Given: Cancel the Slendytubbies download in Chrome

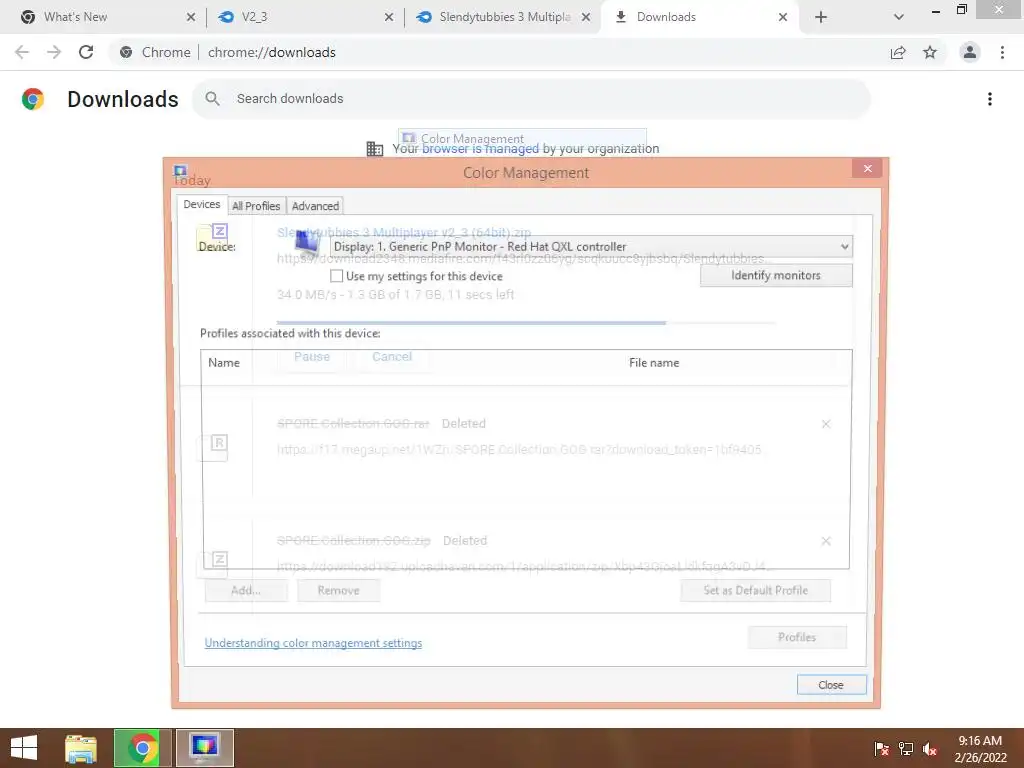Looking at the screenshot, I should click(392, 357).
